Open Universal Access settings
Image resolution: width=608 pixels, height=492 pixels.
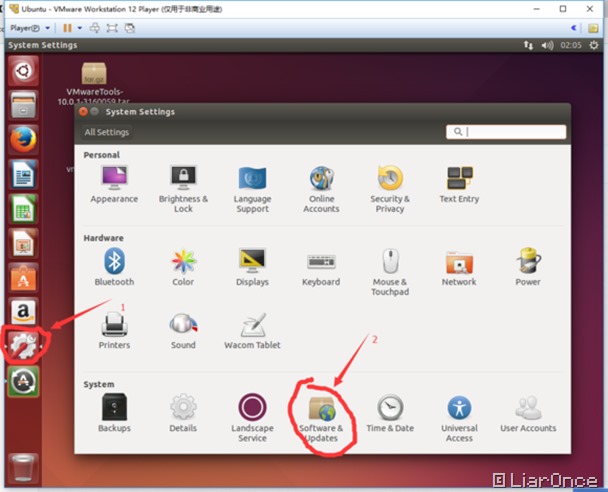[x=459, y=418]
